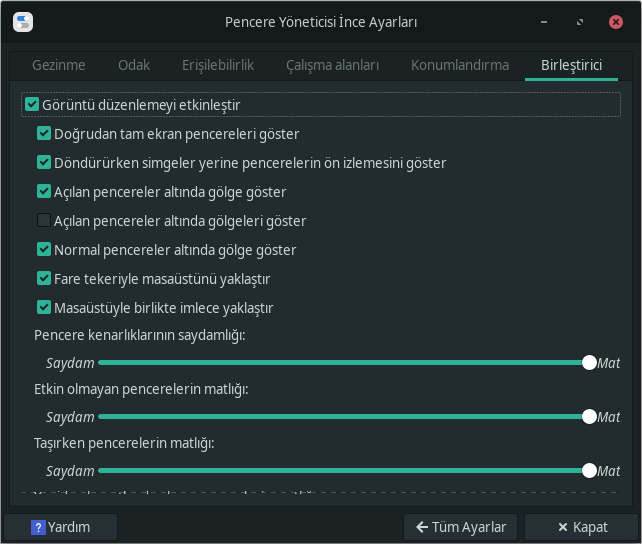This screenshot has width=642, height=544.
Task: Click the Kapat button's X icon
Action: click(563, 527)
